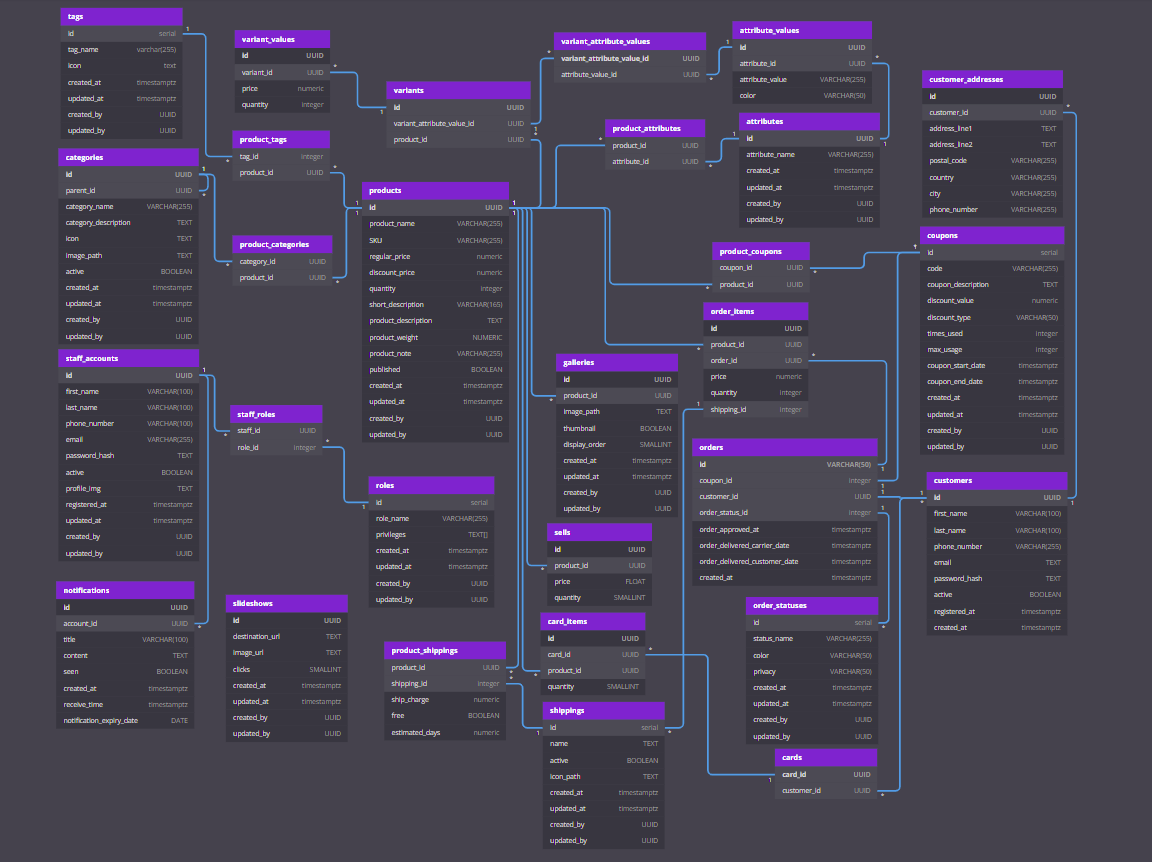This screenshot has width=1152, height=862.
Task: Select the order_statuses table header
Action: (813, 606)
